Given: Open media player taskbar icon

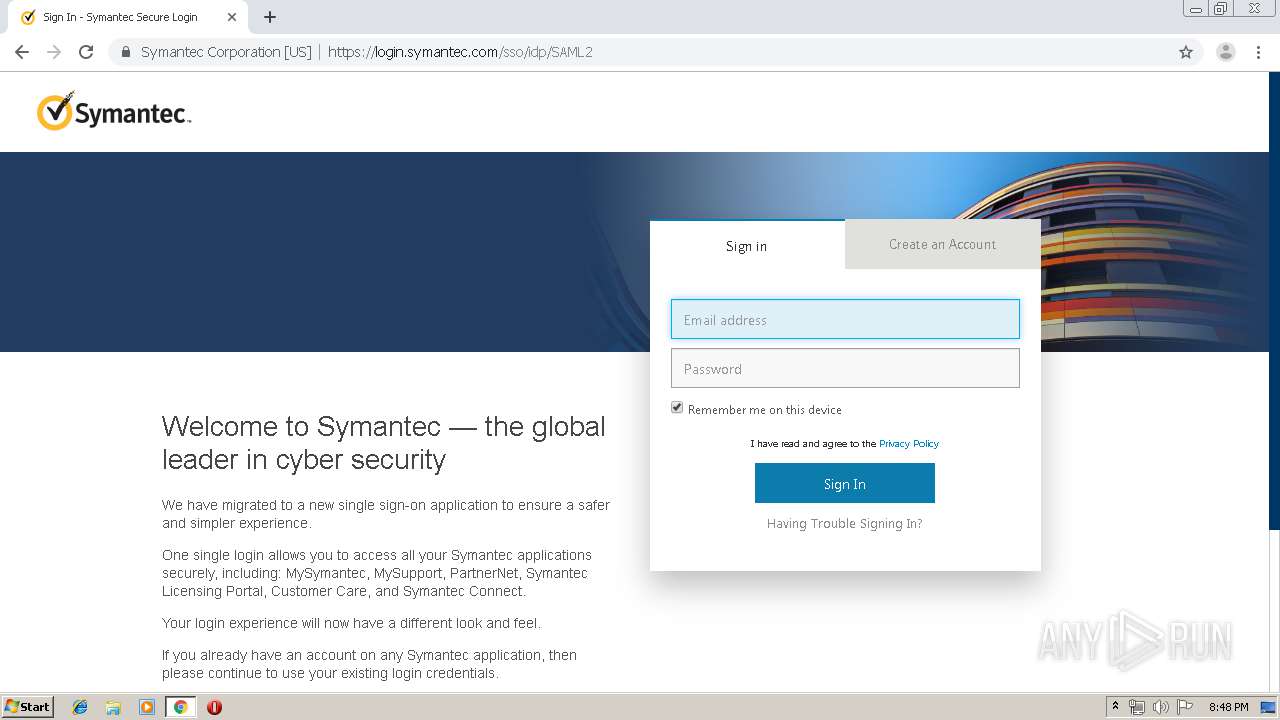Looking at the screenshot, I should tap(147, 707).
